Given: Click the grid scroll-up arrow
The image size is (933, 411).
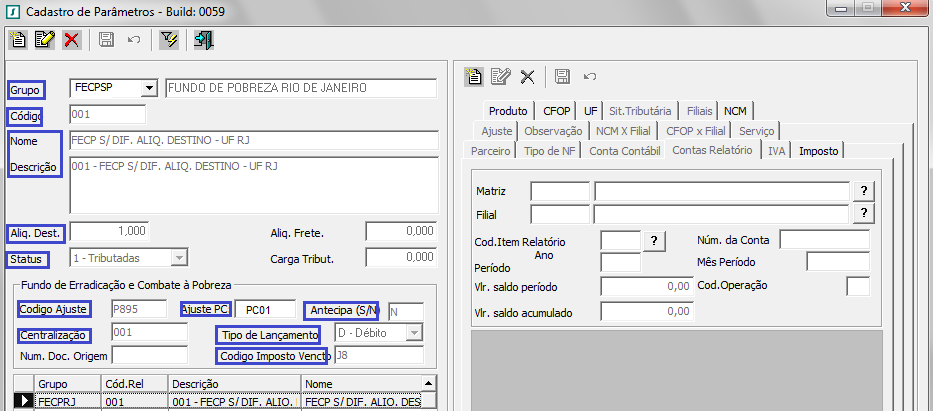Looking at the screenshot, I should click(428, 383).
